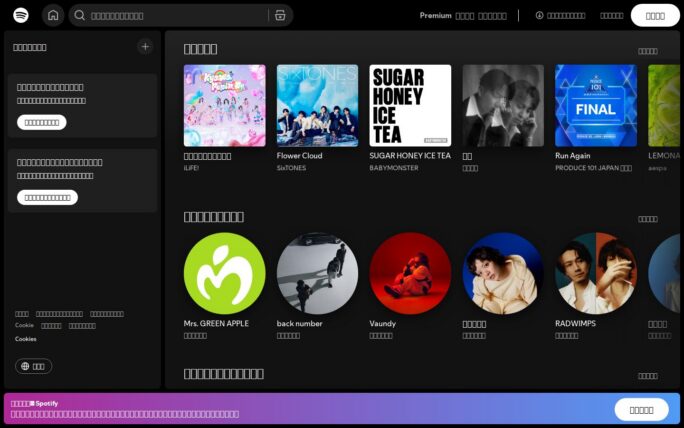Click show all link for artists section
Image resolution: width=684 pixels, height=428 pixels.
pos(647,219)
